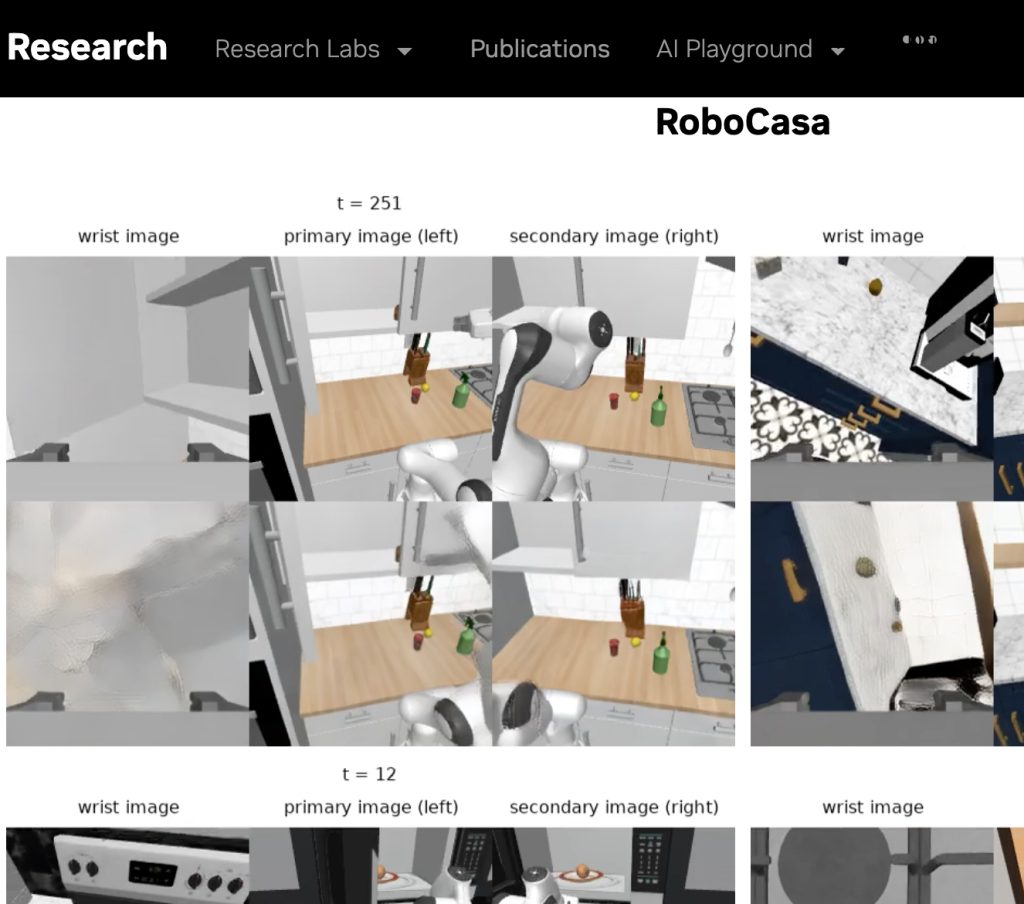Select the top secondary image (right) robot arm frame
The width and height of the screenshot is (1024, 904).
613,378
